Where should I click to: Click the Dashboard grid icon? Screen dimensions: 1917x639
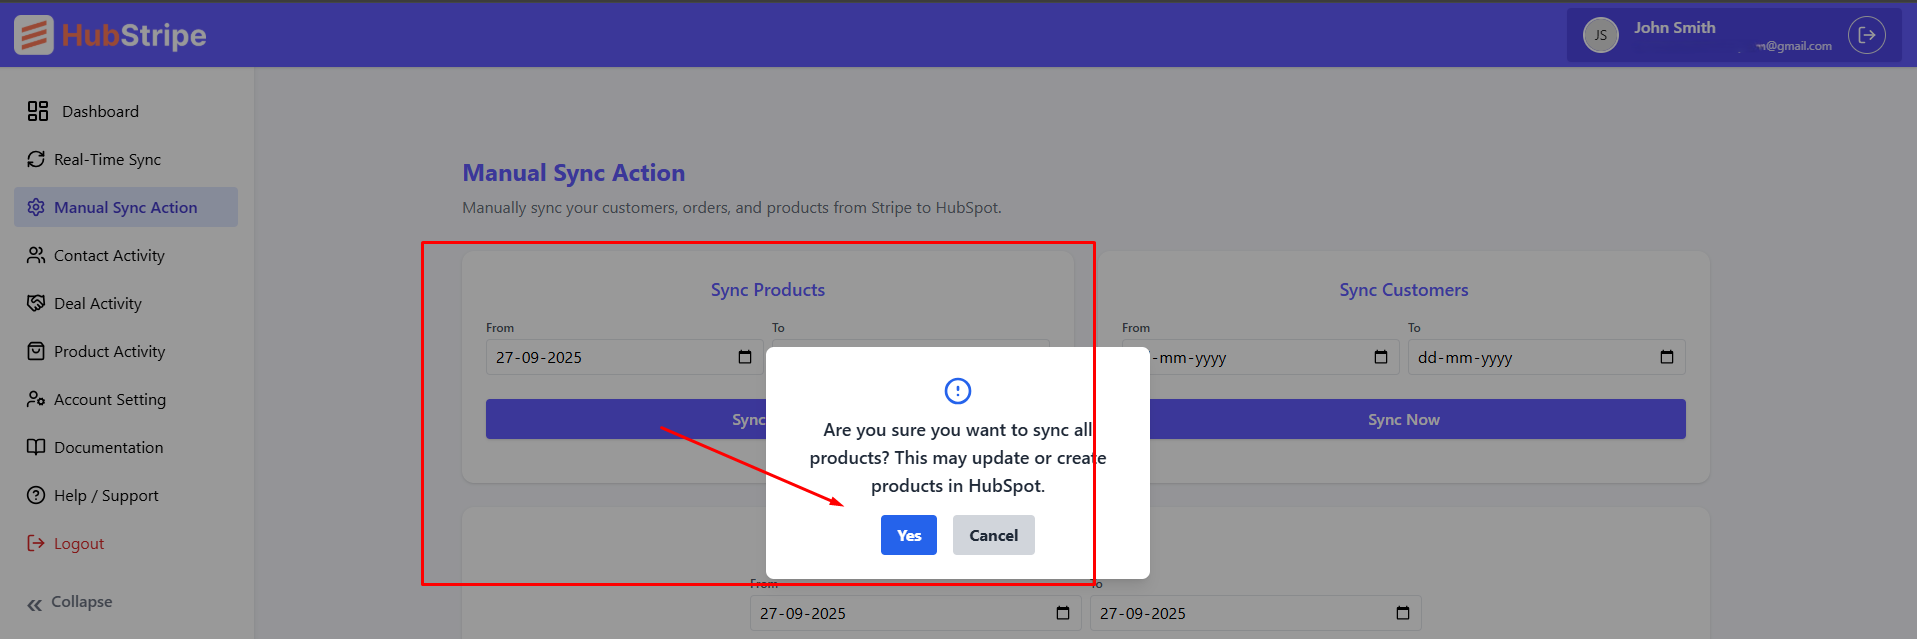coord(38,111)
